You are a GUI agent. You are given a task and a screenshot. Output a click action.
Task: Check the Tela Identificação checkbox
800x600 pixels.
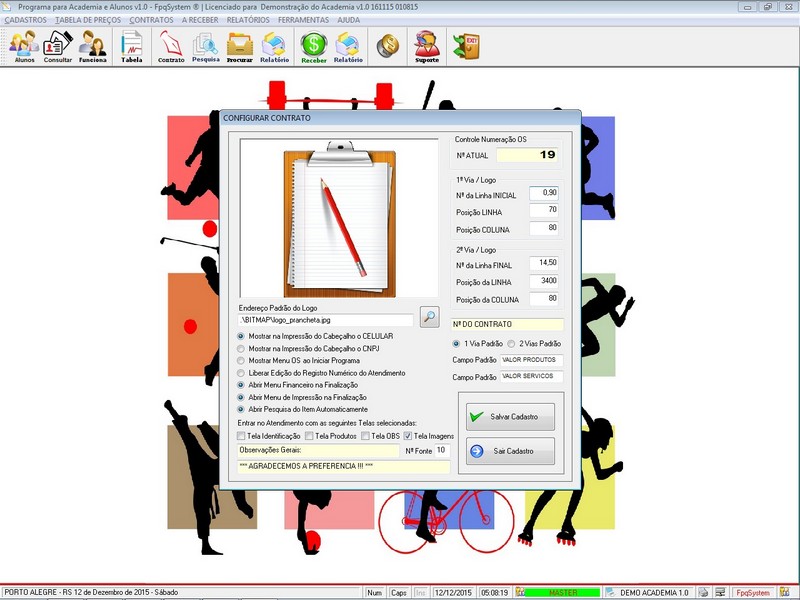point(241,436)
